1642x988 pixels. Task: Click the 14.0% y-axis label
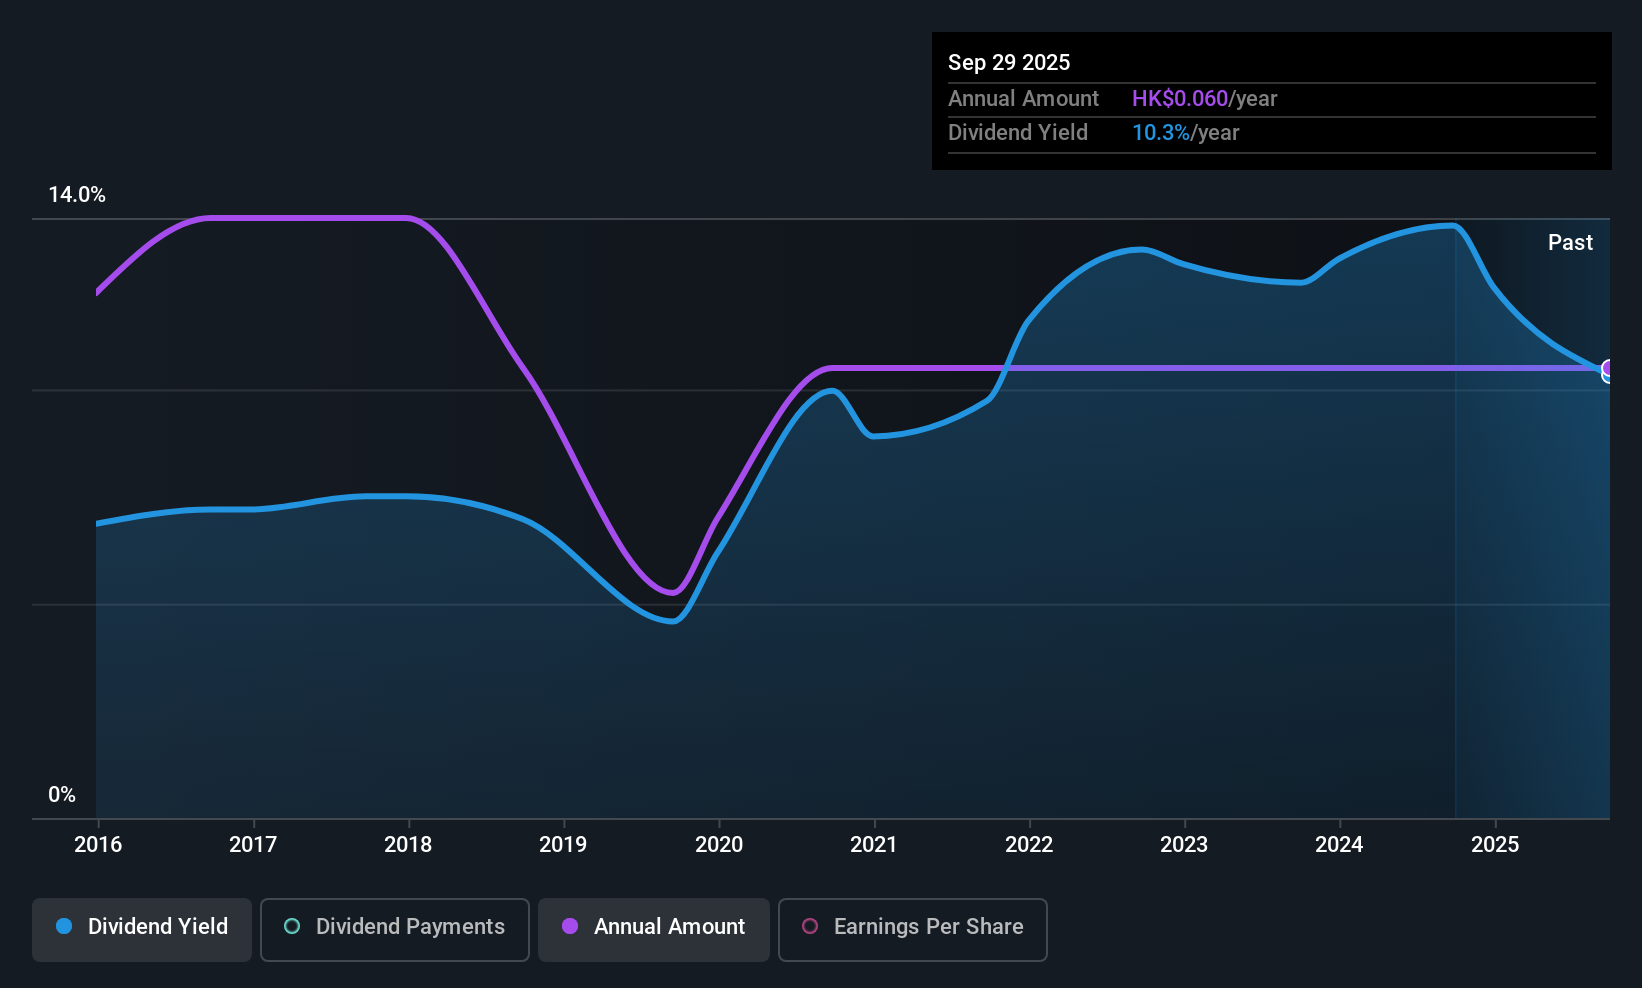pyautogui.click(x=77, y=195)
